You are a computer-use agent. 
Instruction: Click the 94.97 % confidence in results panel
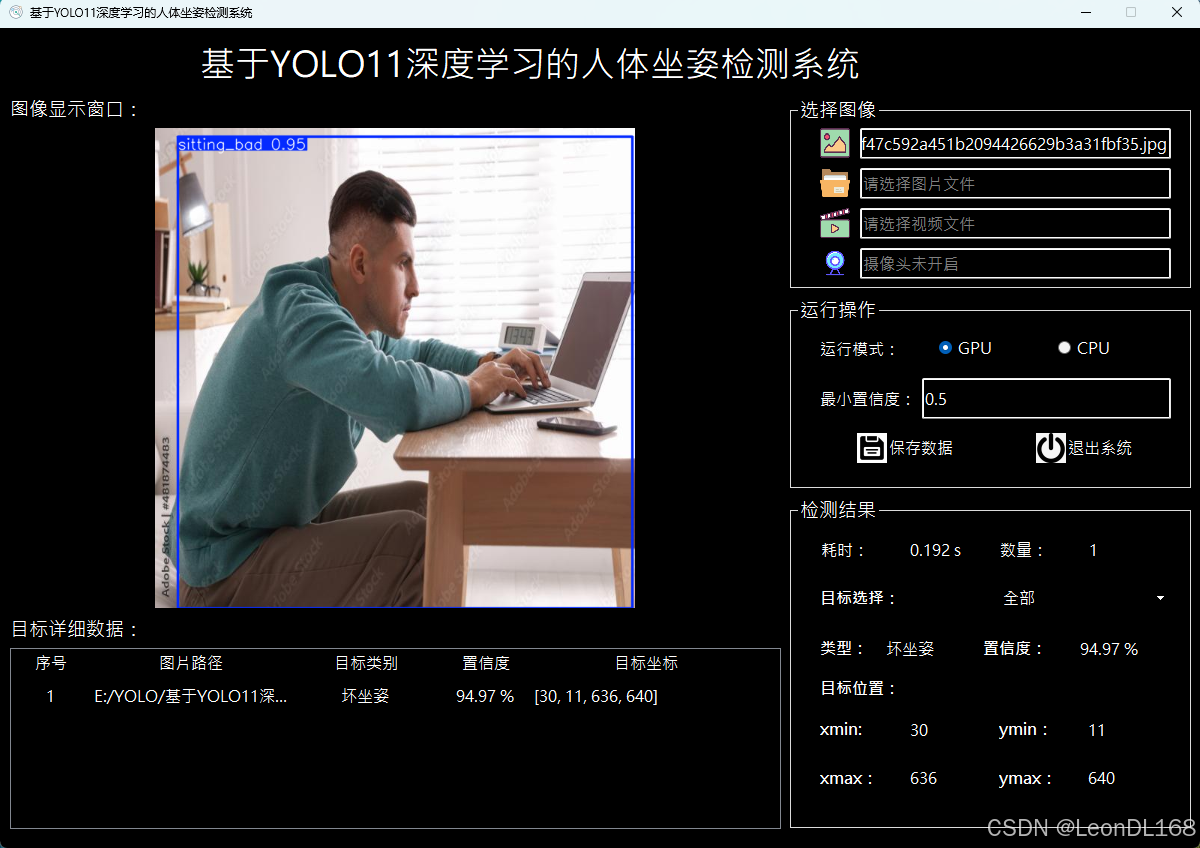coord(1109,649)
